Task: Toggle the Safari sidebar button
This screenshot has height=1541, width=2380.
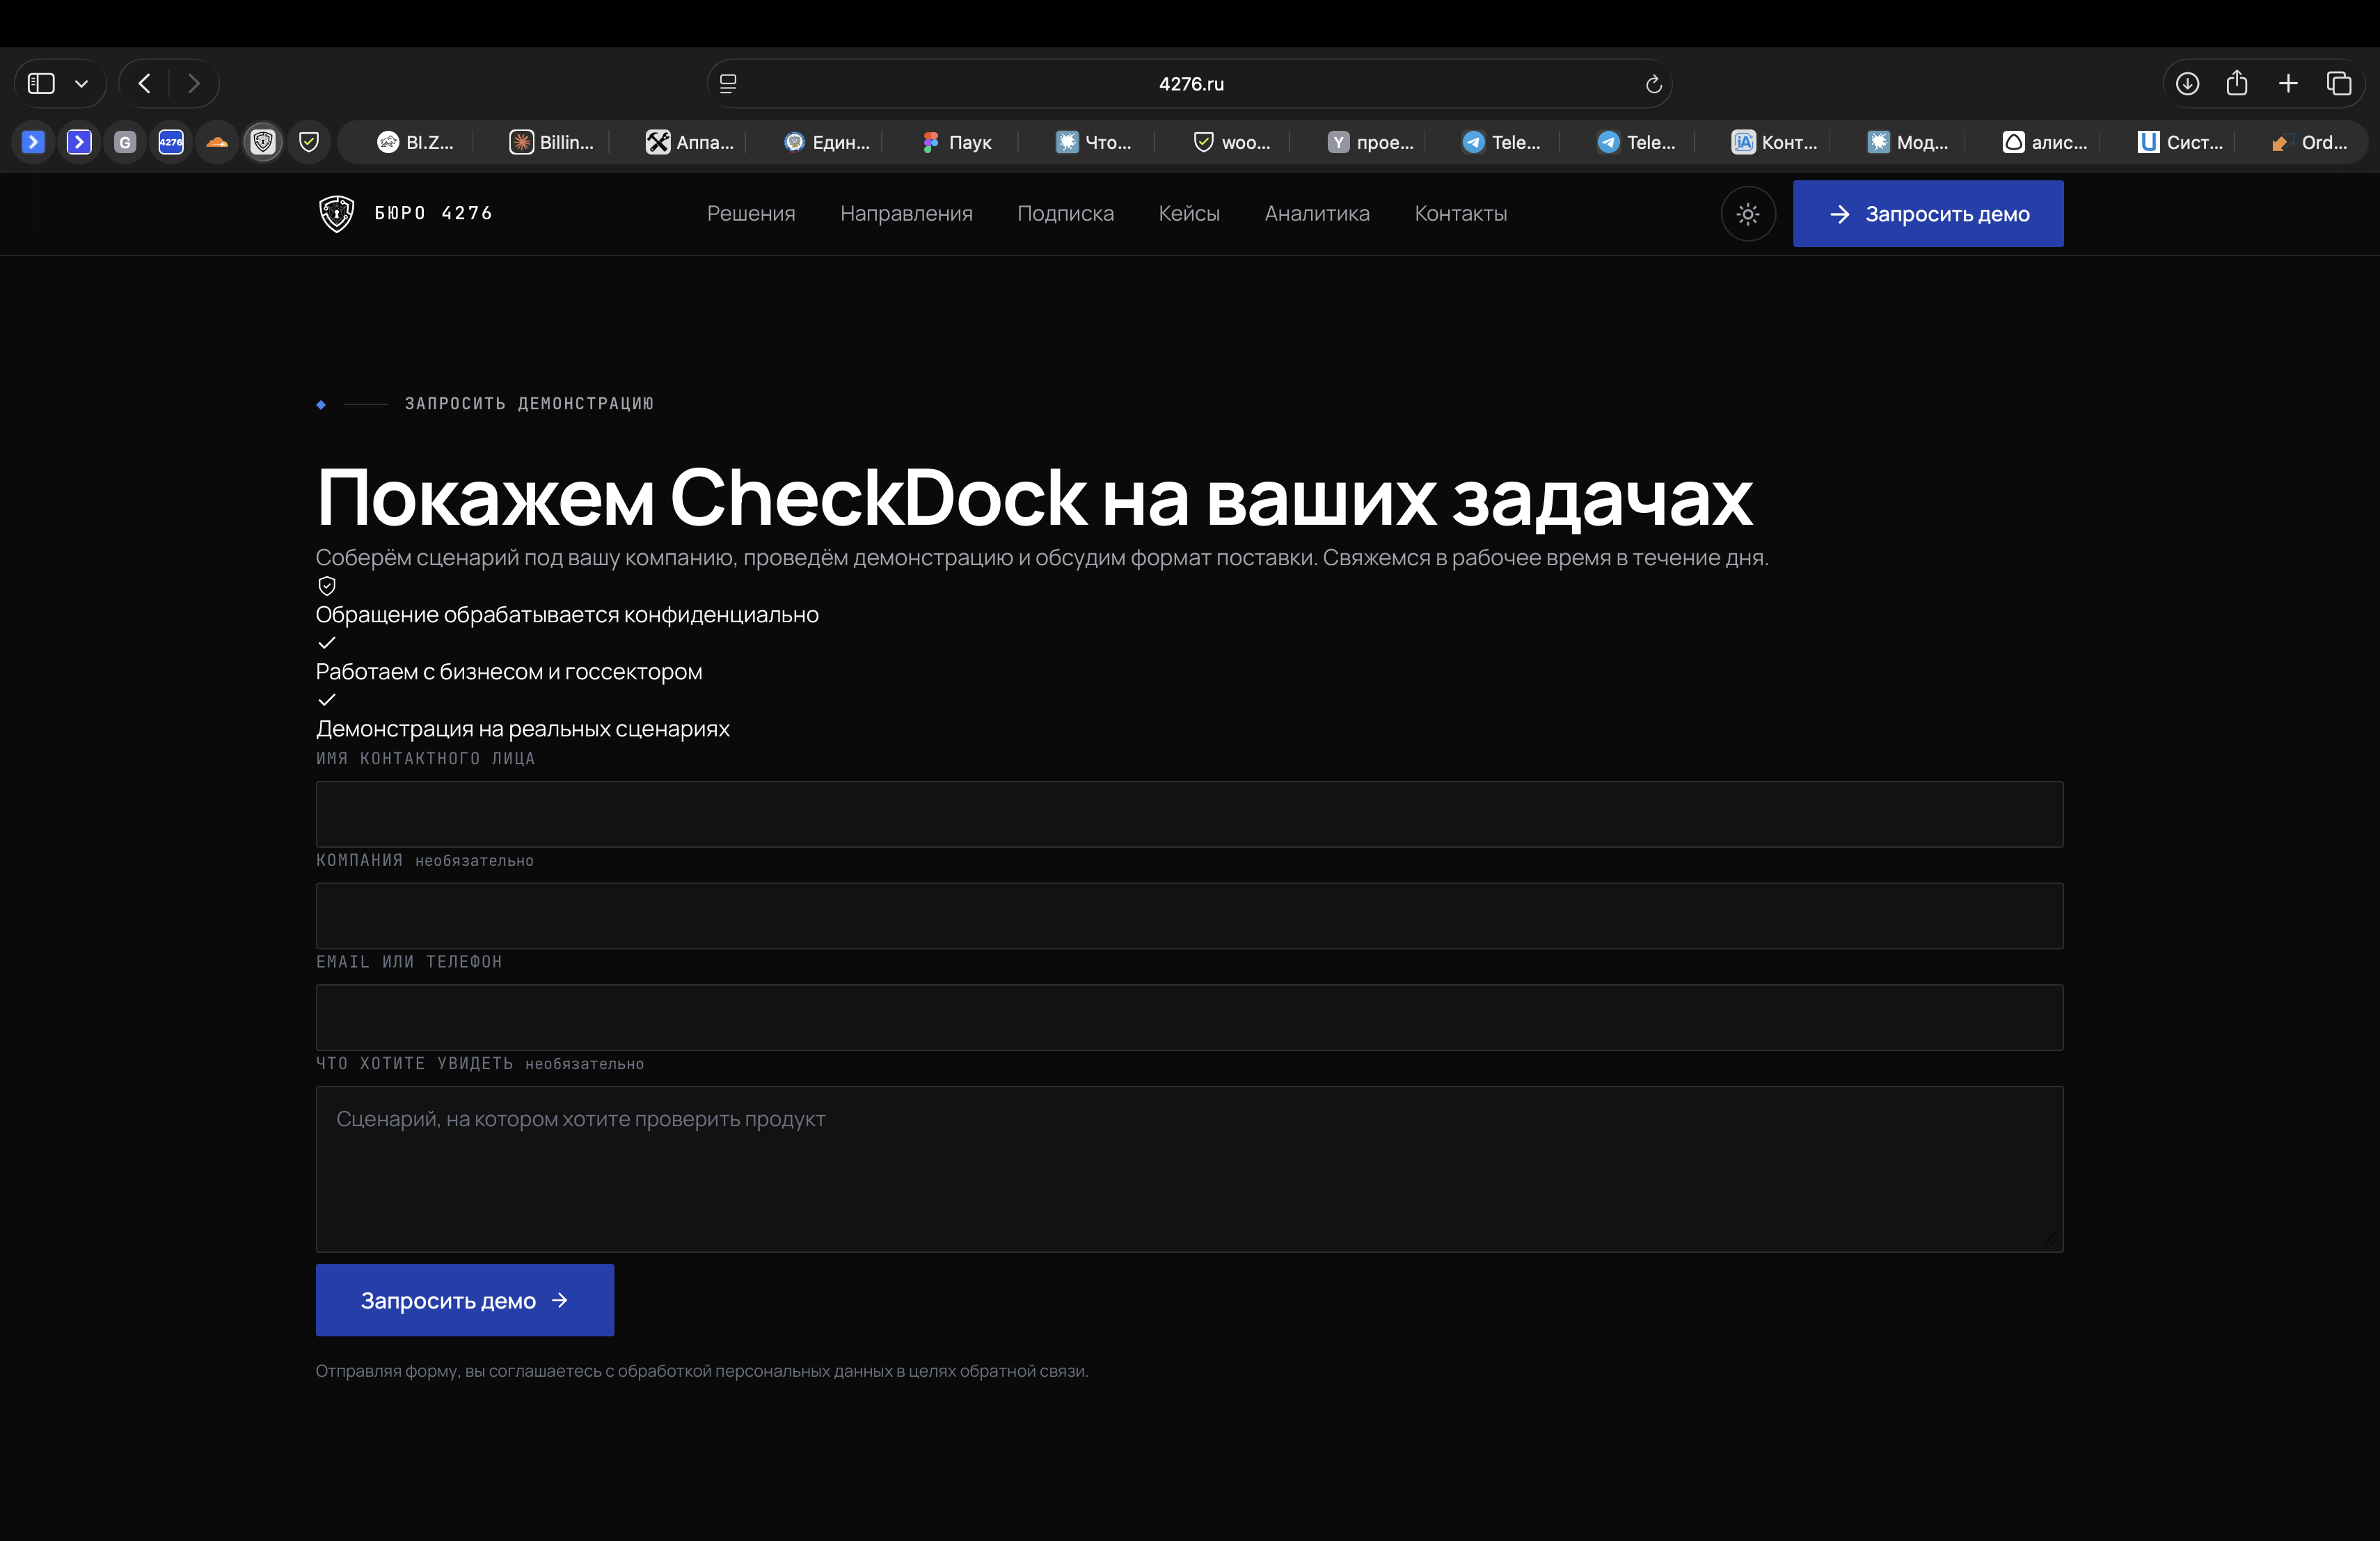Action: point(41,84)
